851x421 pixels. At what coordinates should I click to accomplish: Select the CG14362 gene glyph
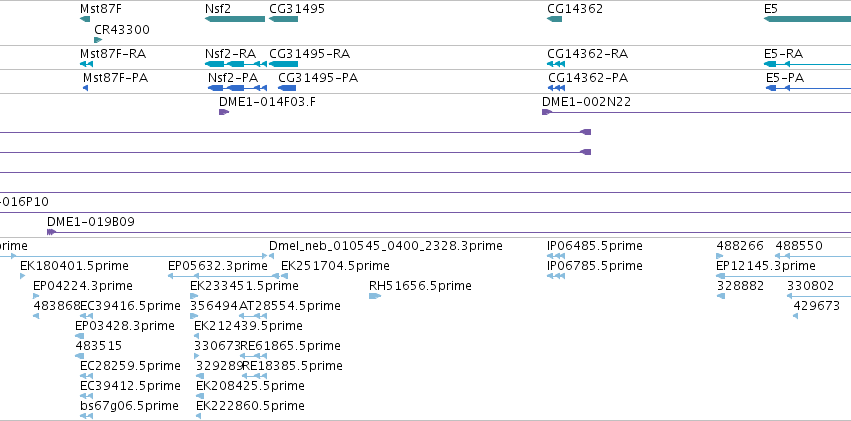[554, 19]
